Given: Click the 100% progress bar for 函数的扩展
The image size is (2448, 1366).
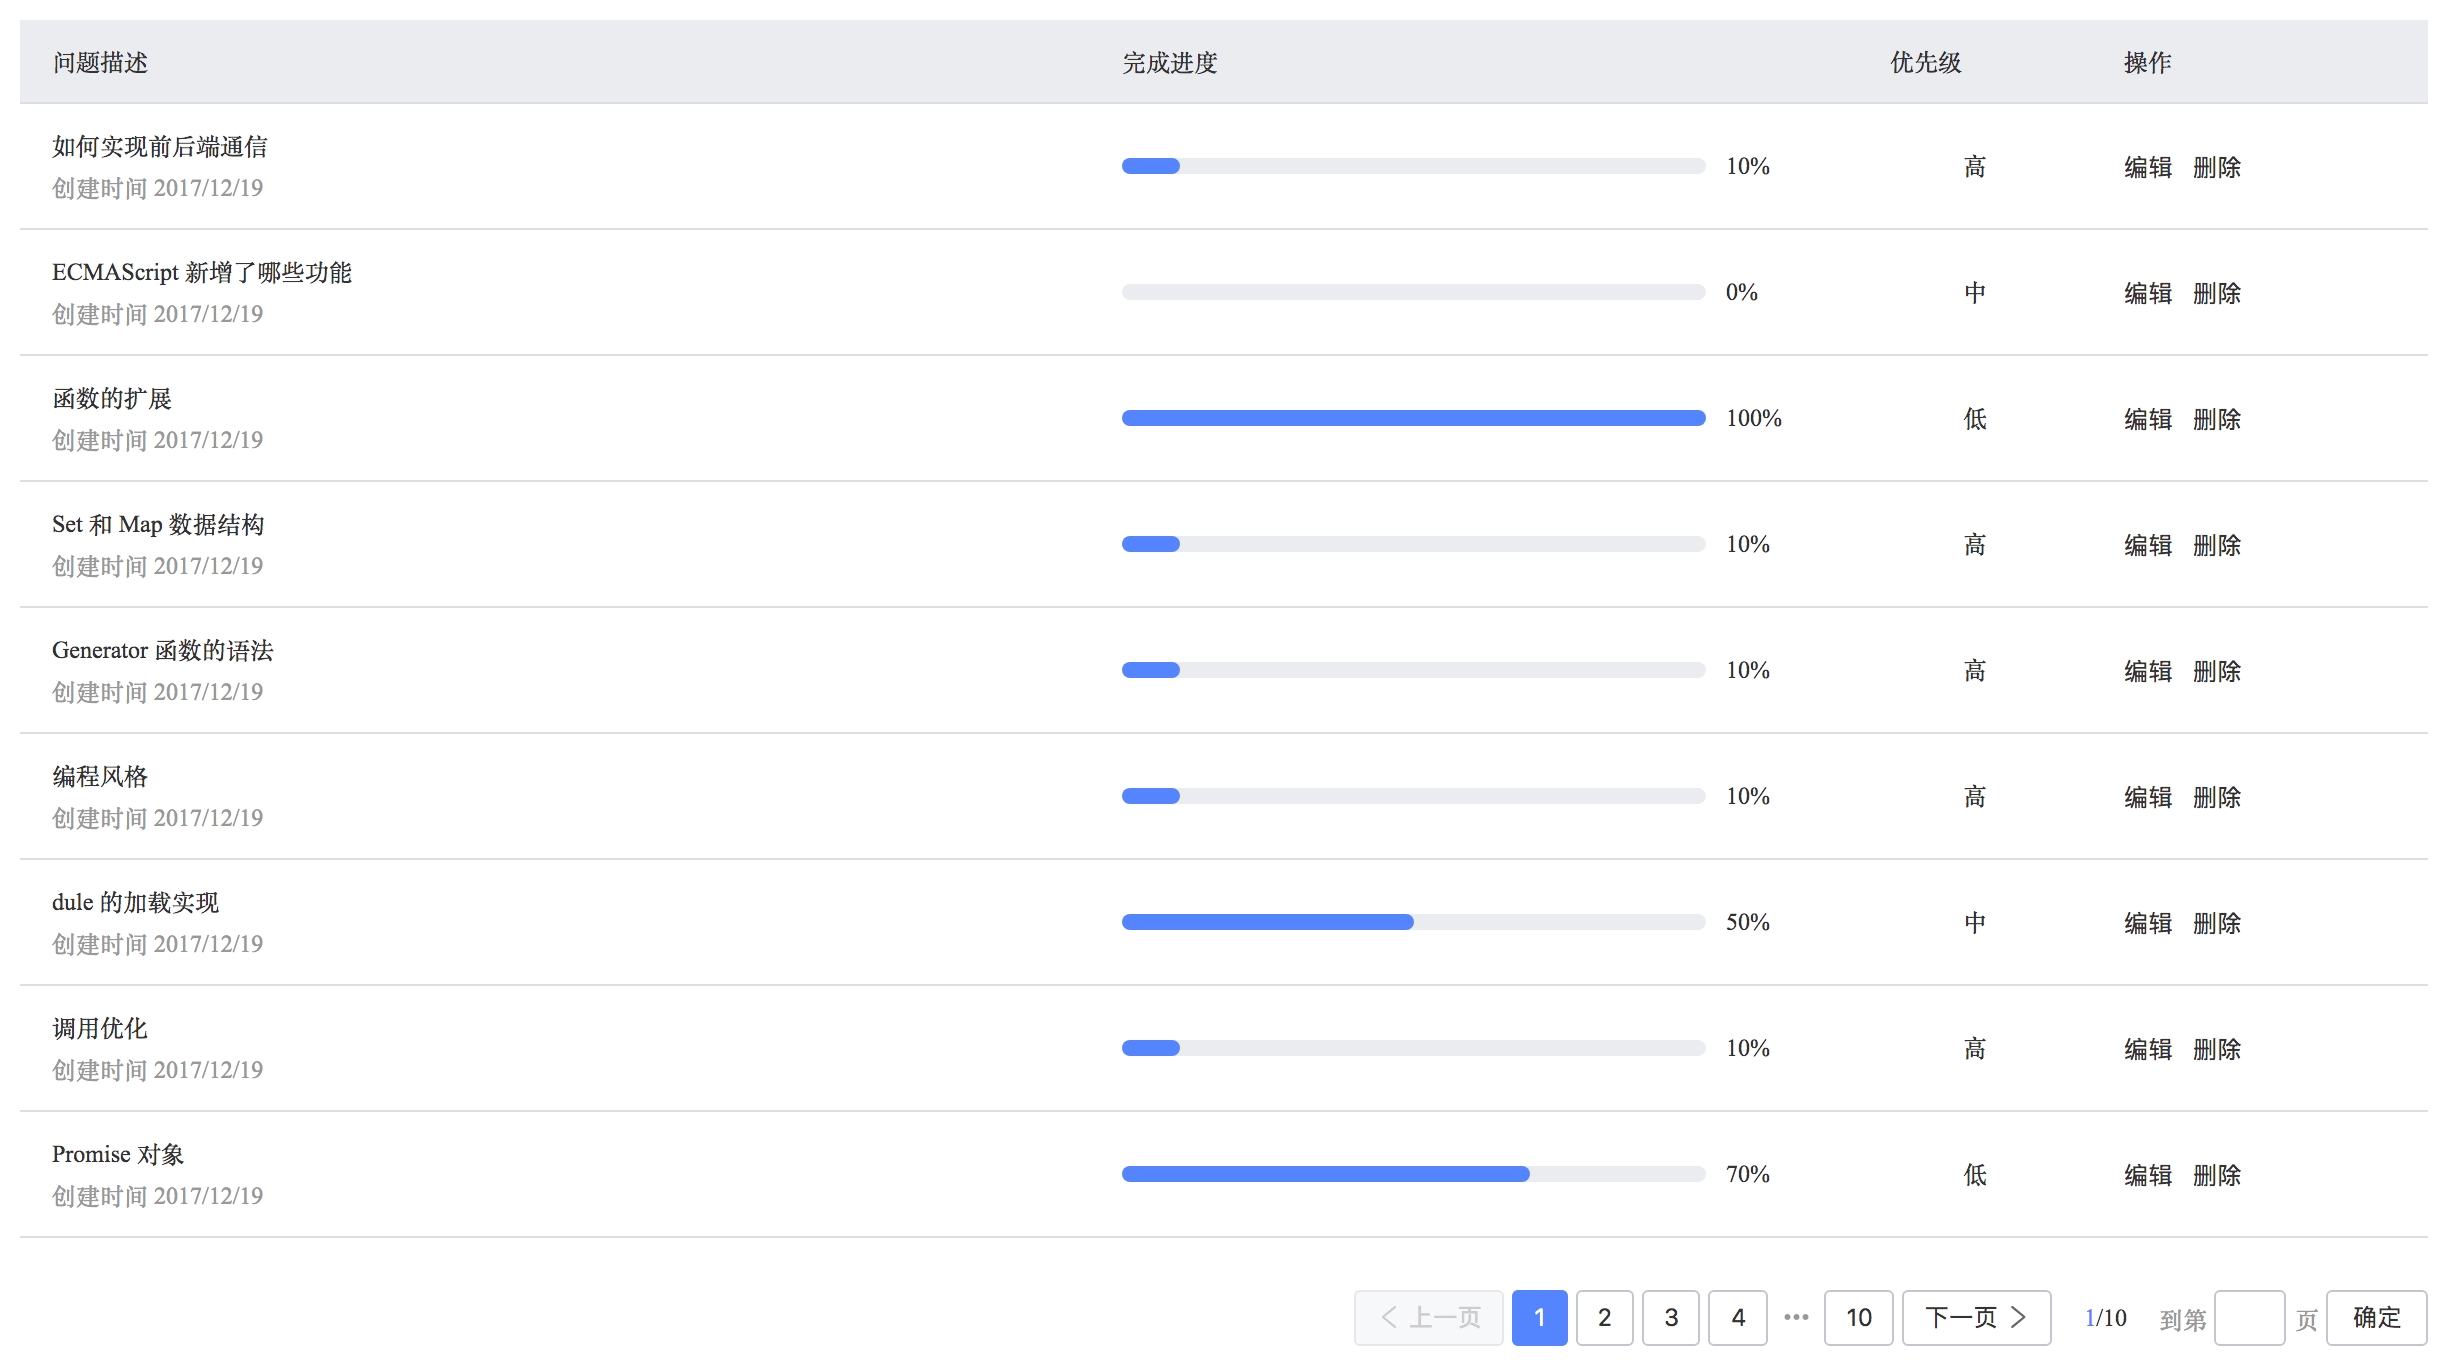Looking at the screenshot, I should 1413,418.
